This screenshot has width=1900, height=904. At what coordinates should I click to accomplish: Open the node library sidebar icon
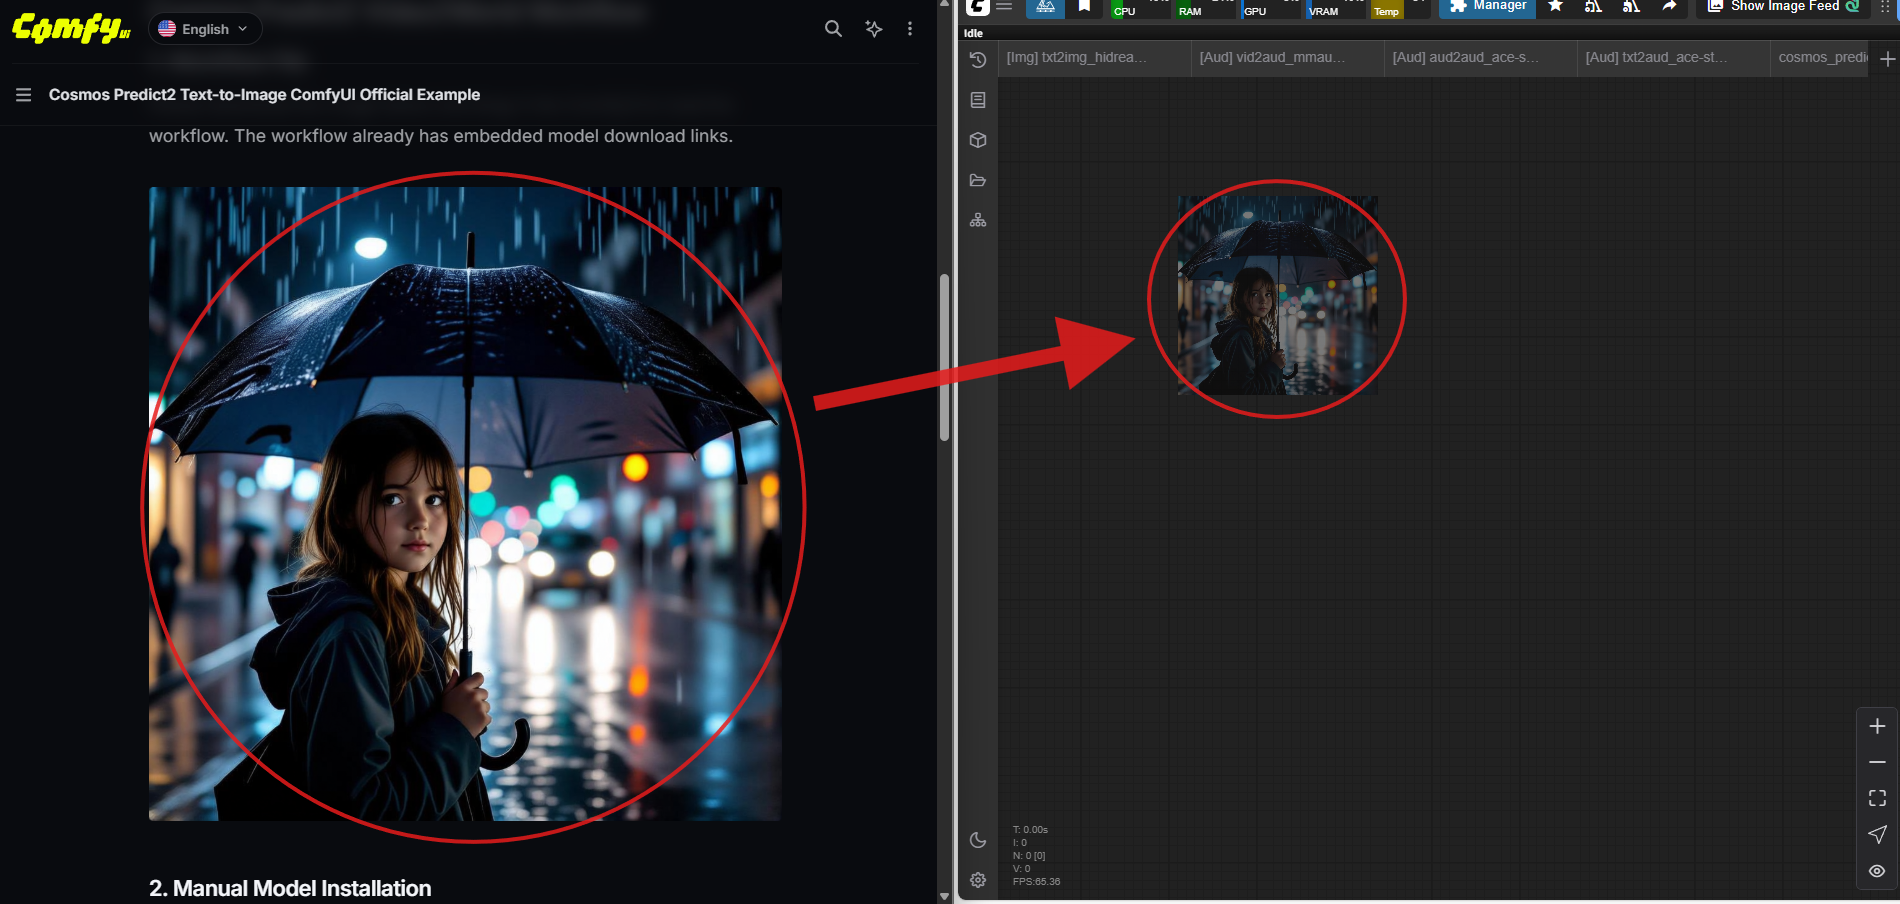[978, 100]
